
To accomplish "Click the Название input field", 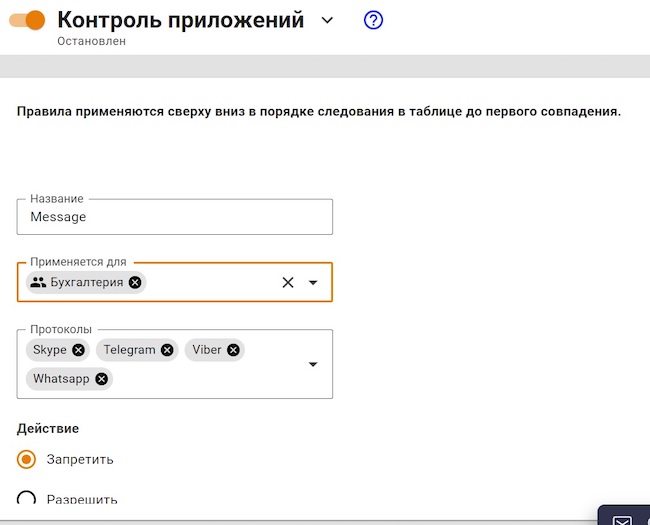I will point(175,217).
